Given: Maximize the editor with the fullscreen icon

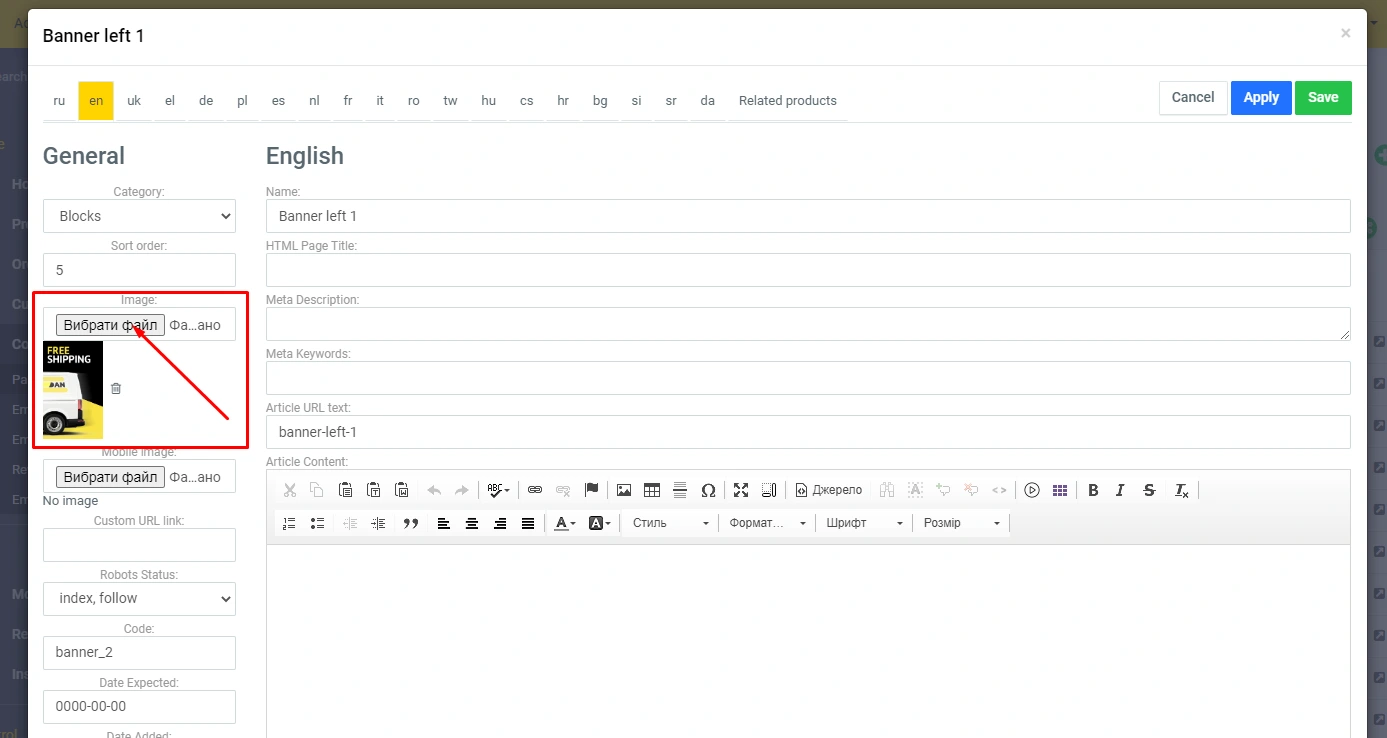Looking at the screenshot, I should (x=741, y=490).
